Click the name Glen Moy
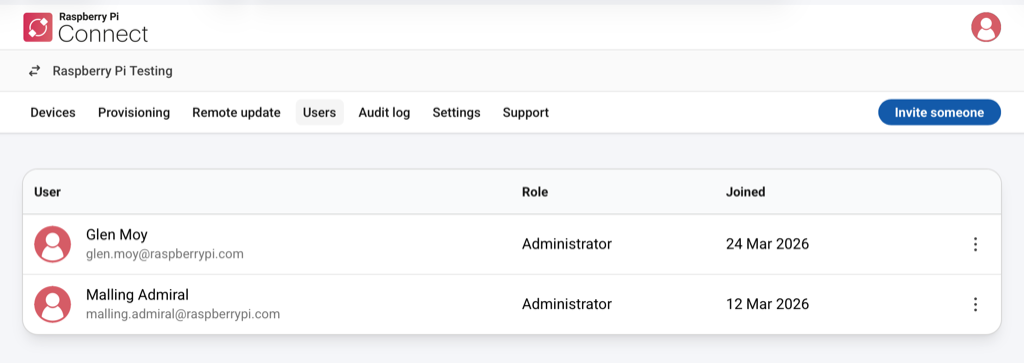Screen dimensions: 1024x363 [117, 234]
